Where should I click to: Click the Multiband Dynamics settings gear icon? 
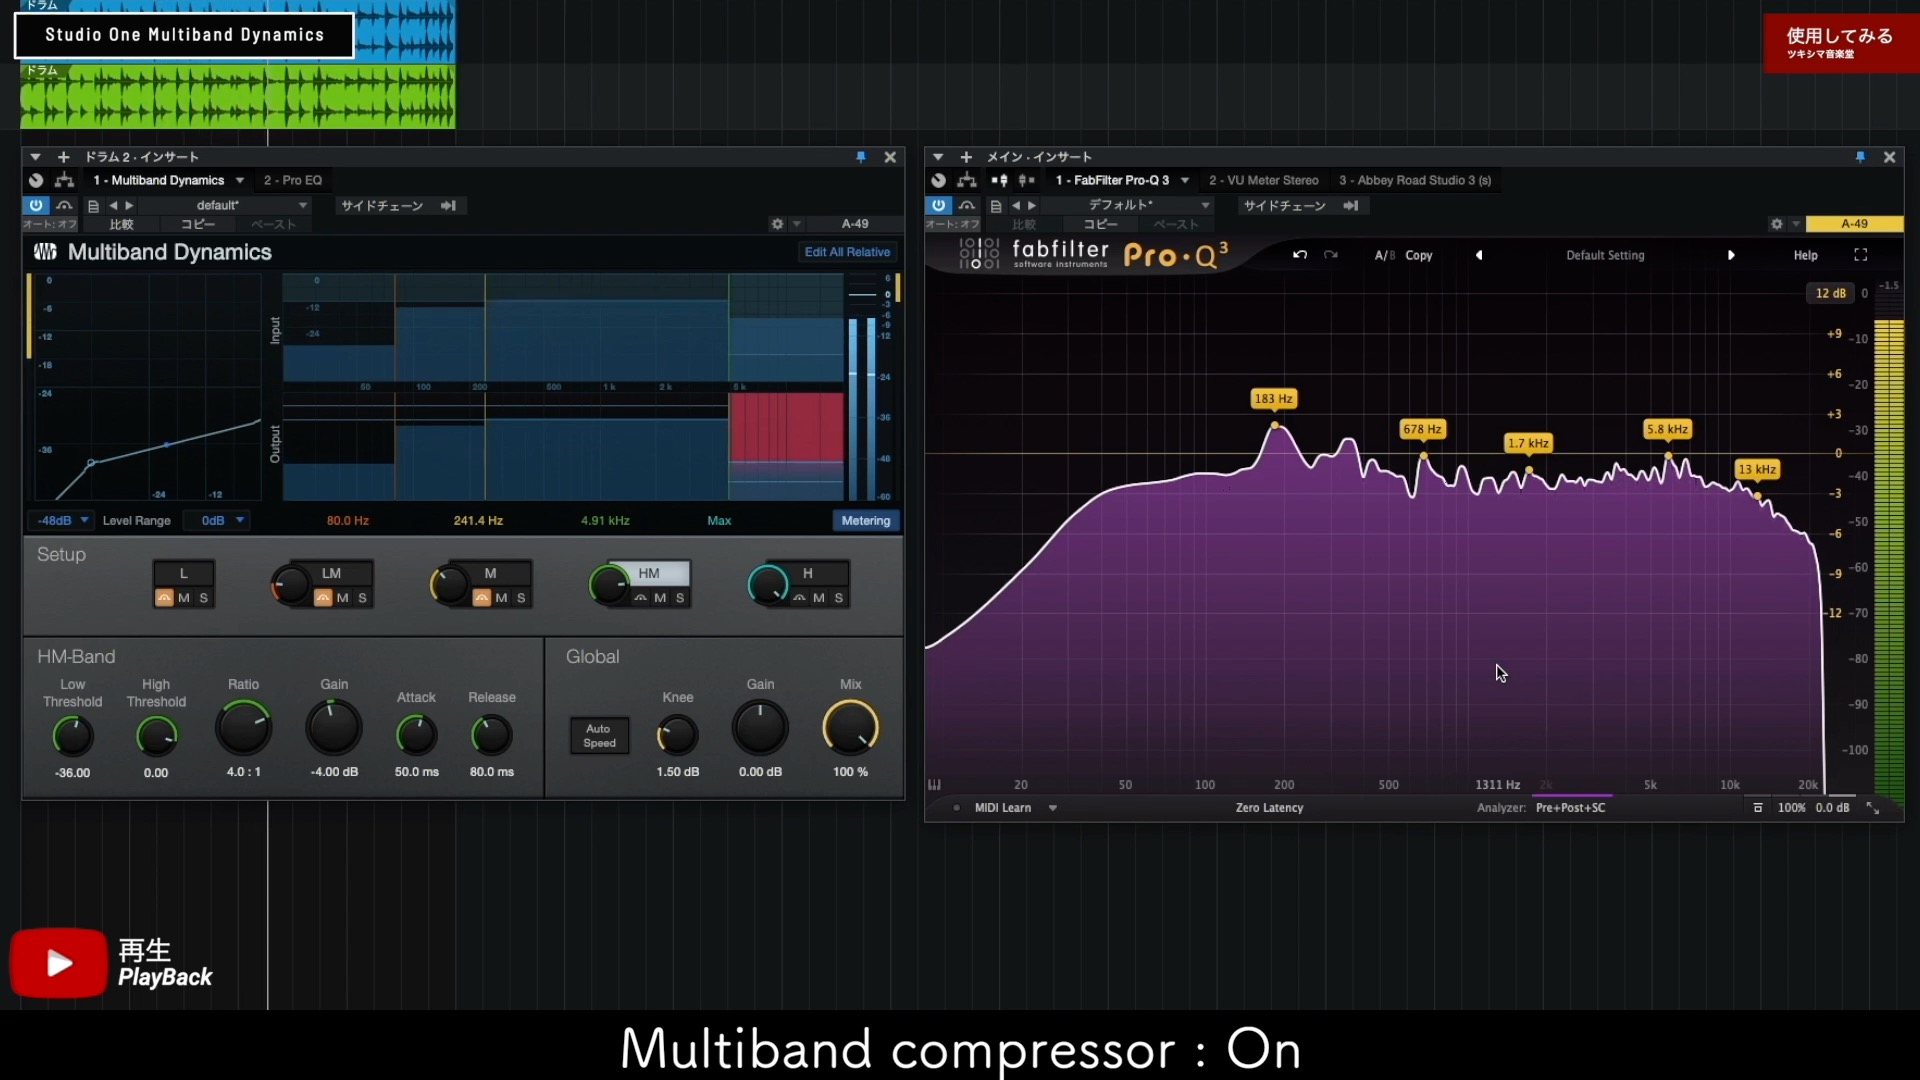coord(777,224)
